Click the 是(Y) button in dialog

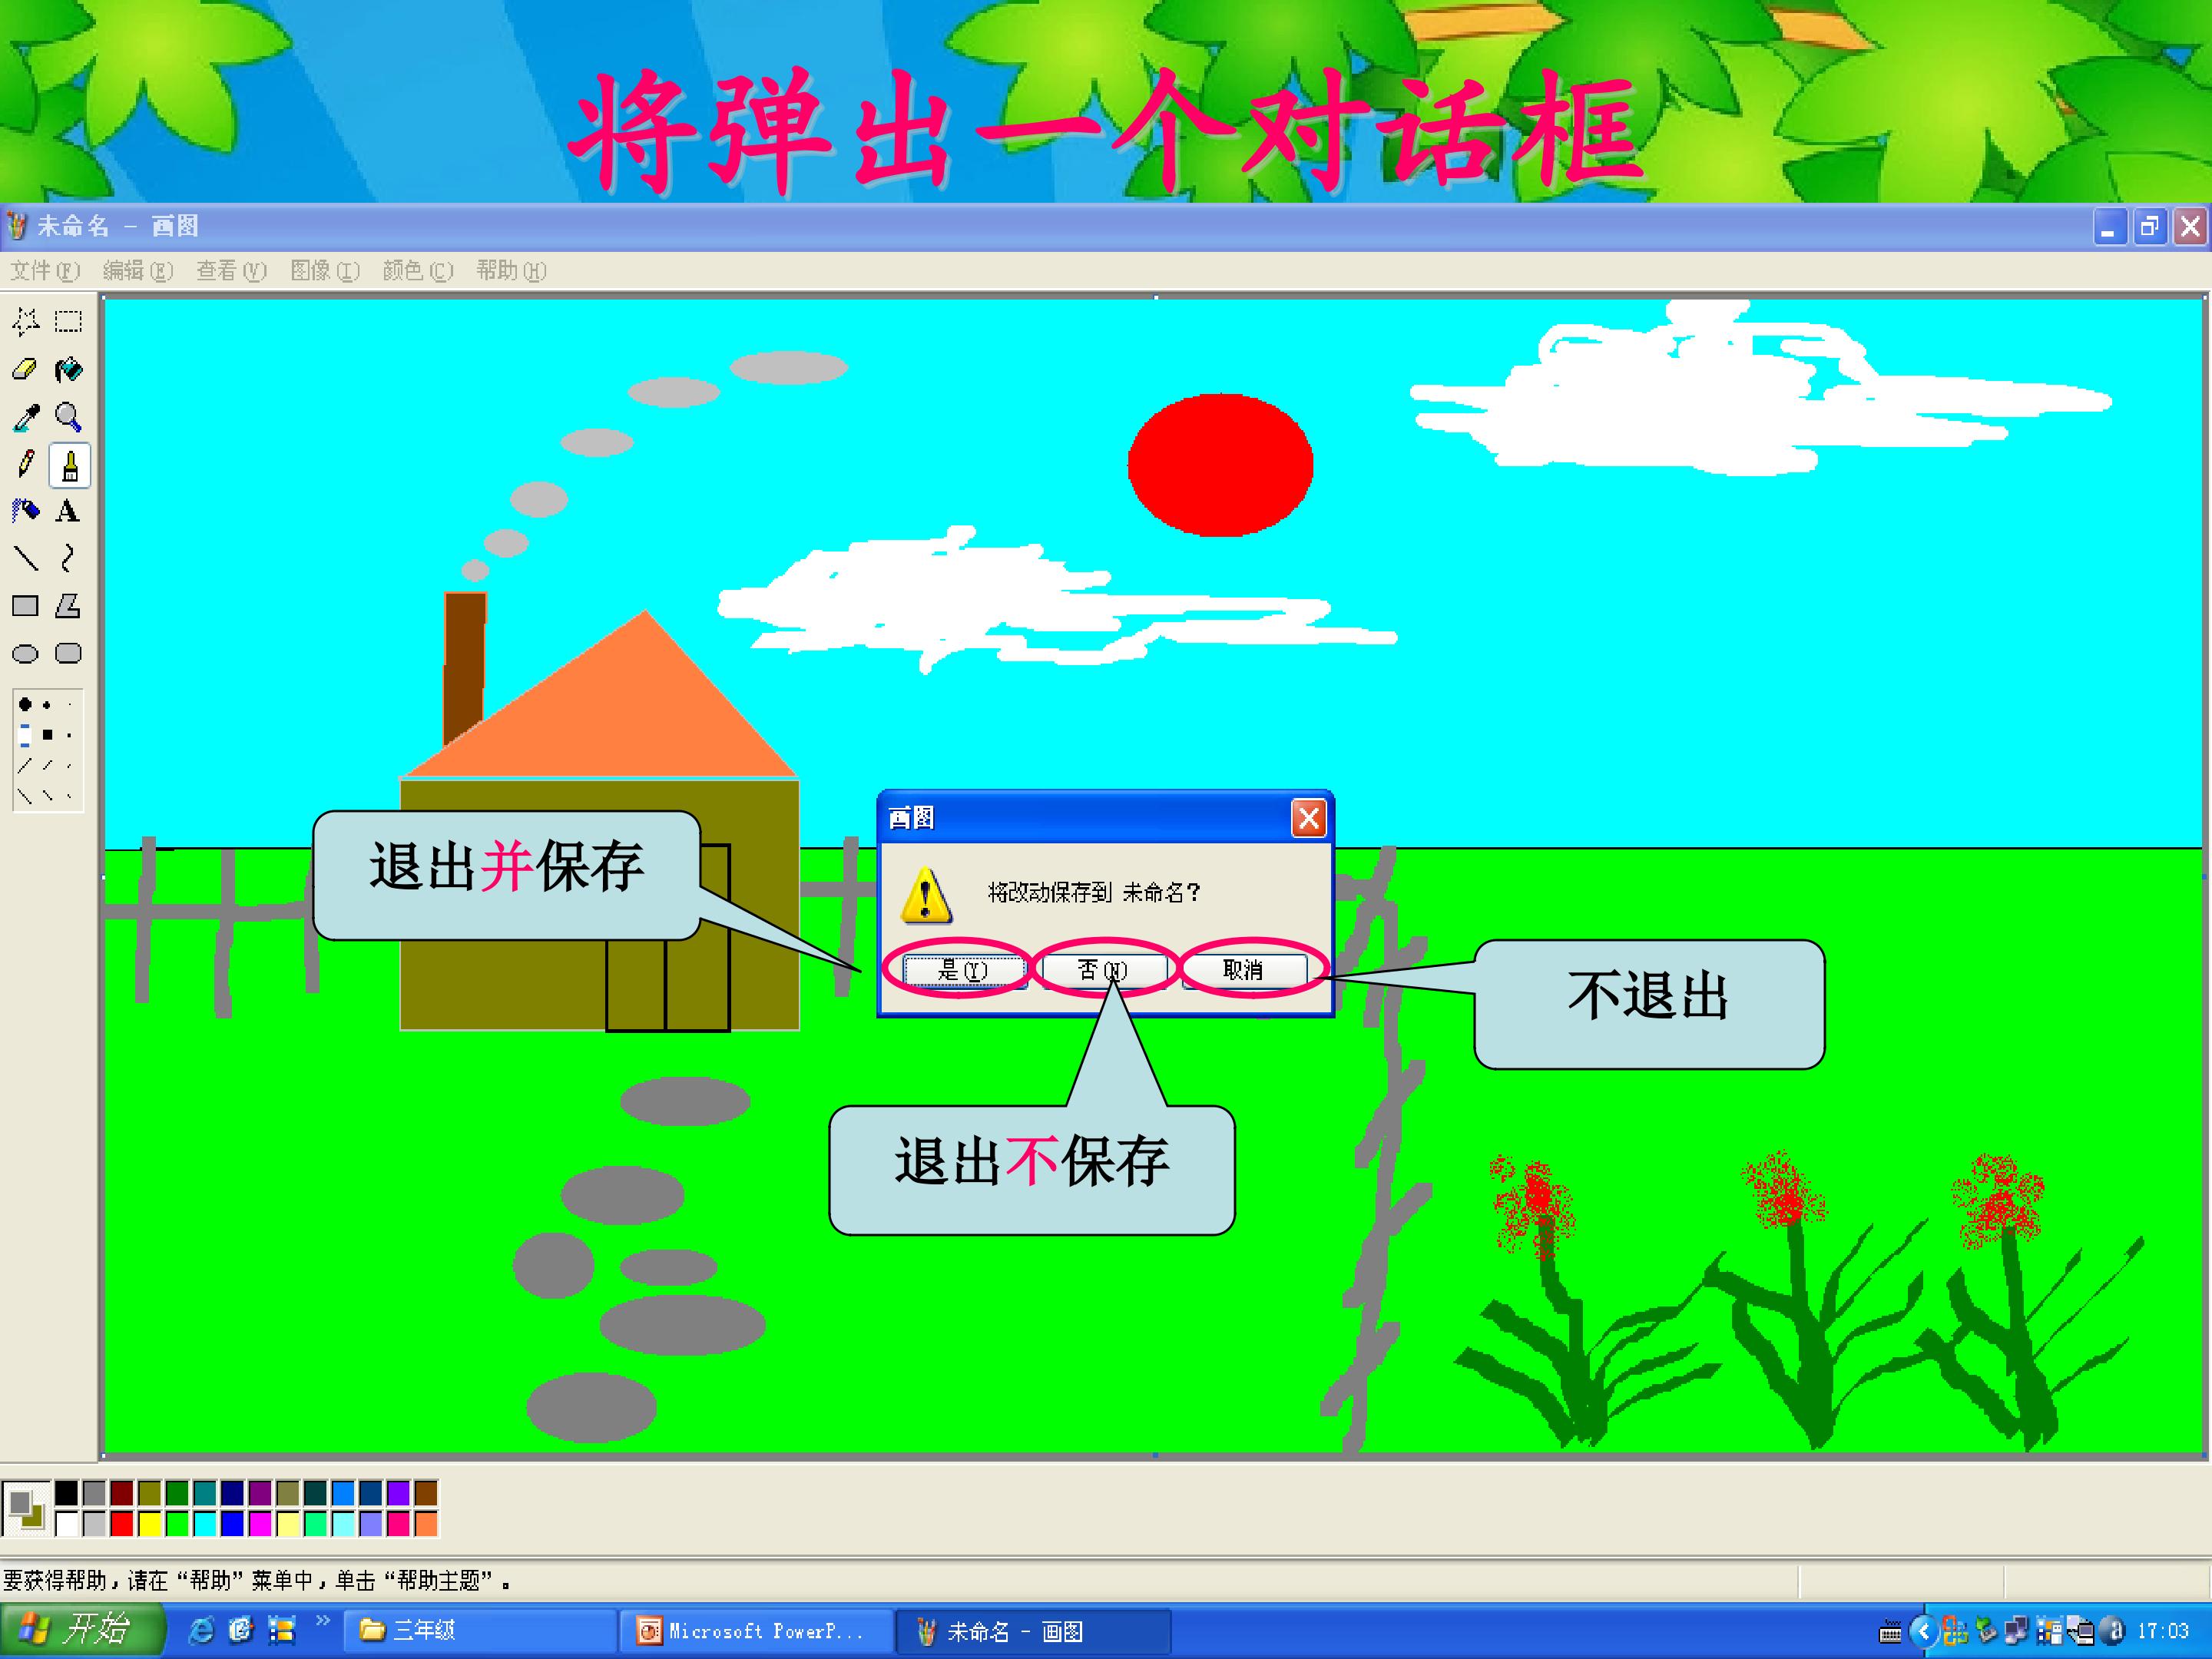[x=962, y=969]
